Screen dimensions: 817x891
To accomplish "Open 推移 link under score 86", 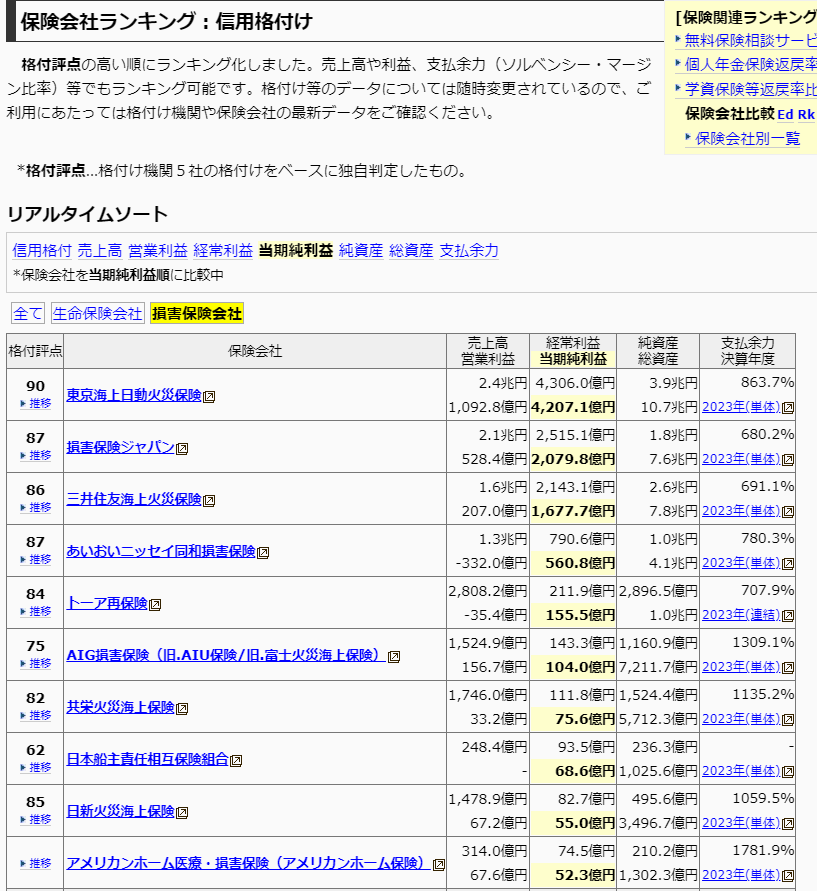I will click(36, 507).
